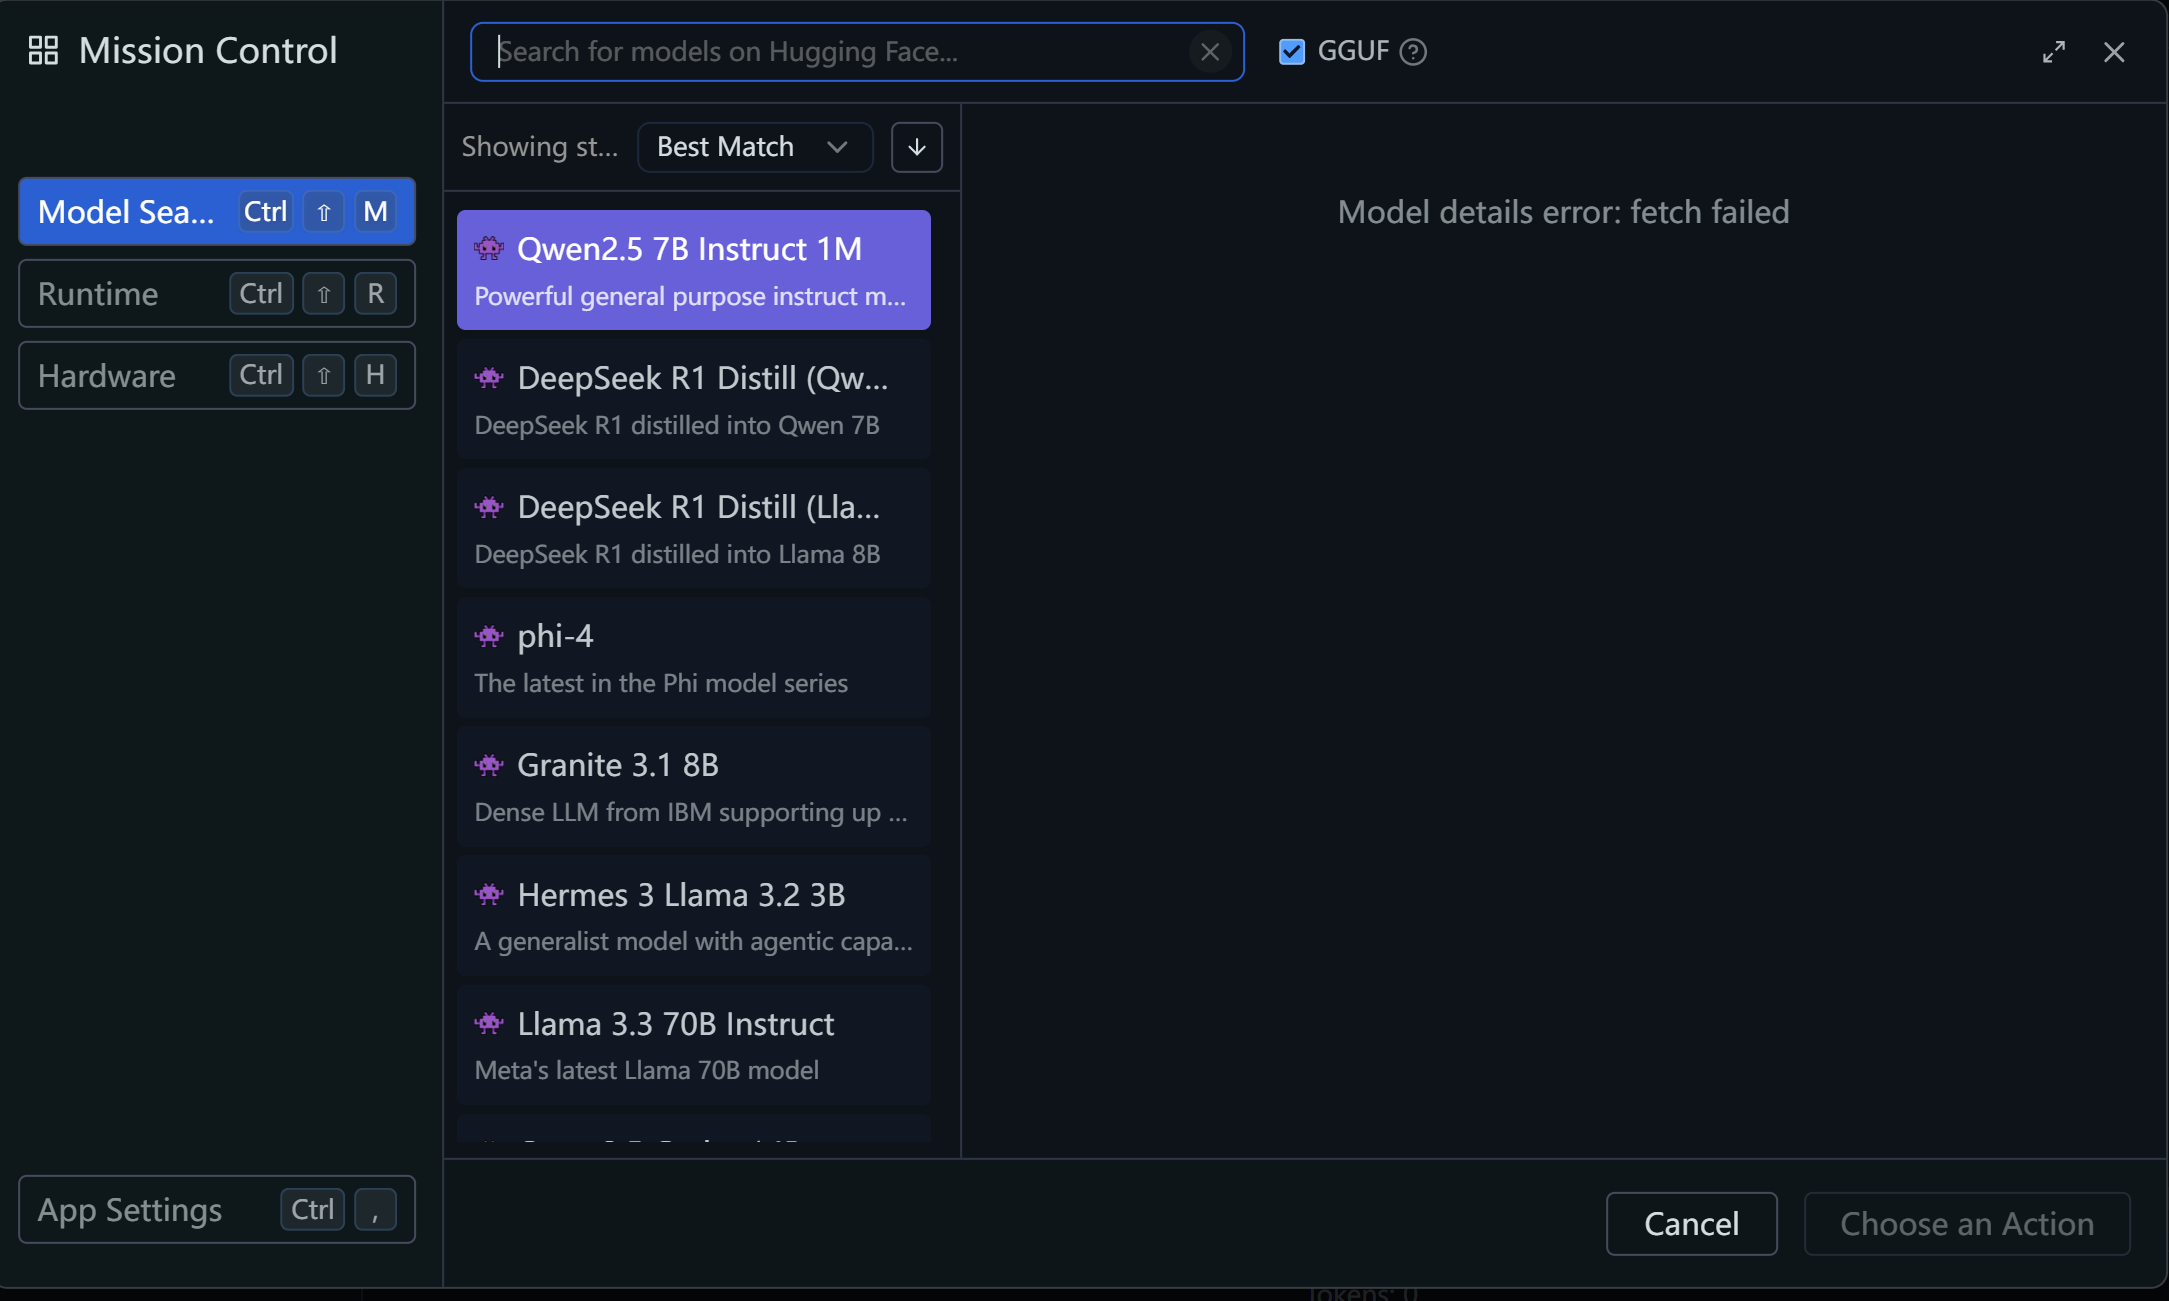
Task: Open the Best Match sort dropdown
Action: coord(754,147)
